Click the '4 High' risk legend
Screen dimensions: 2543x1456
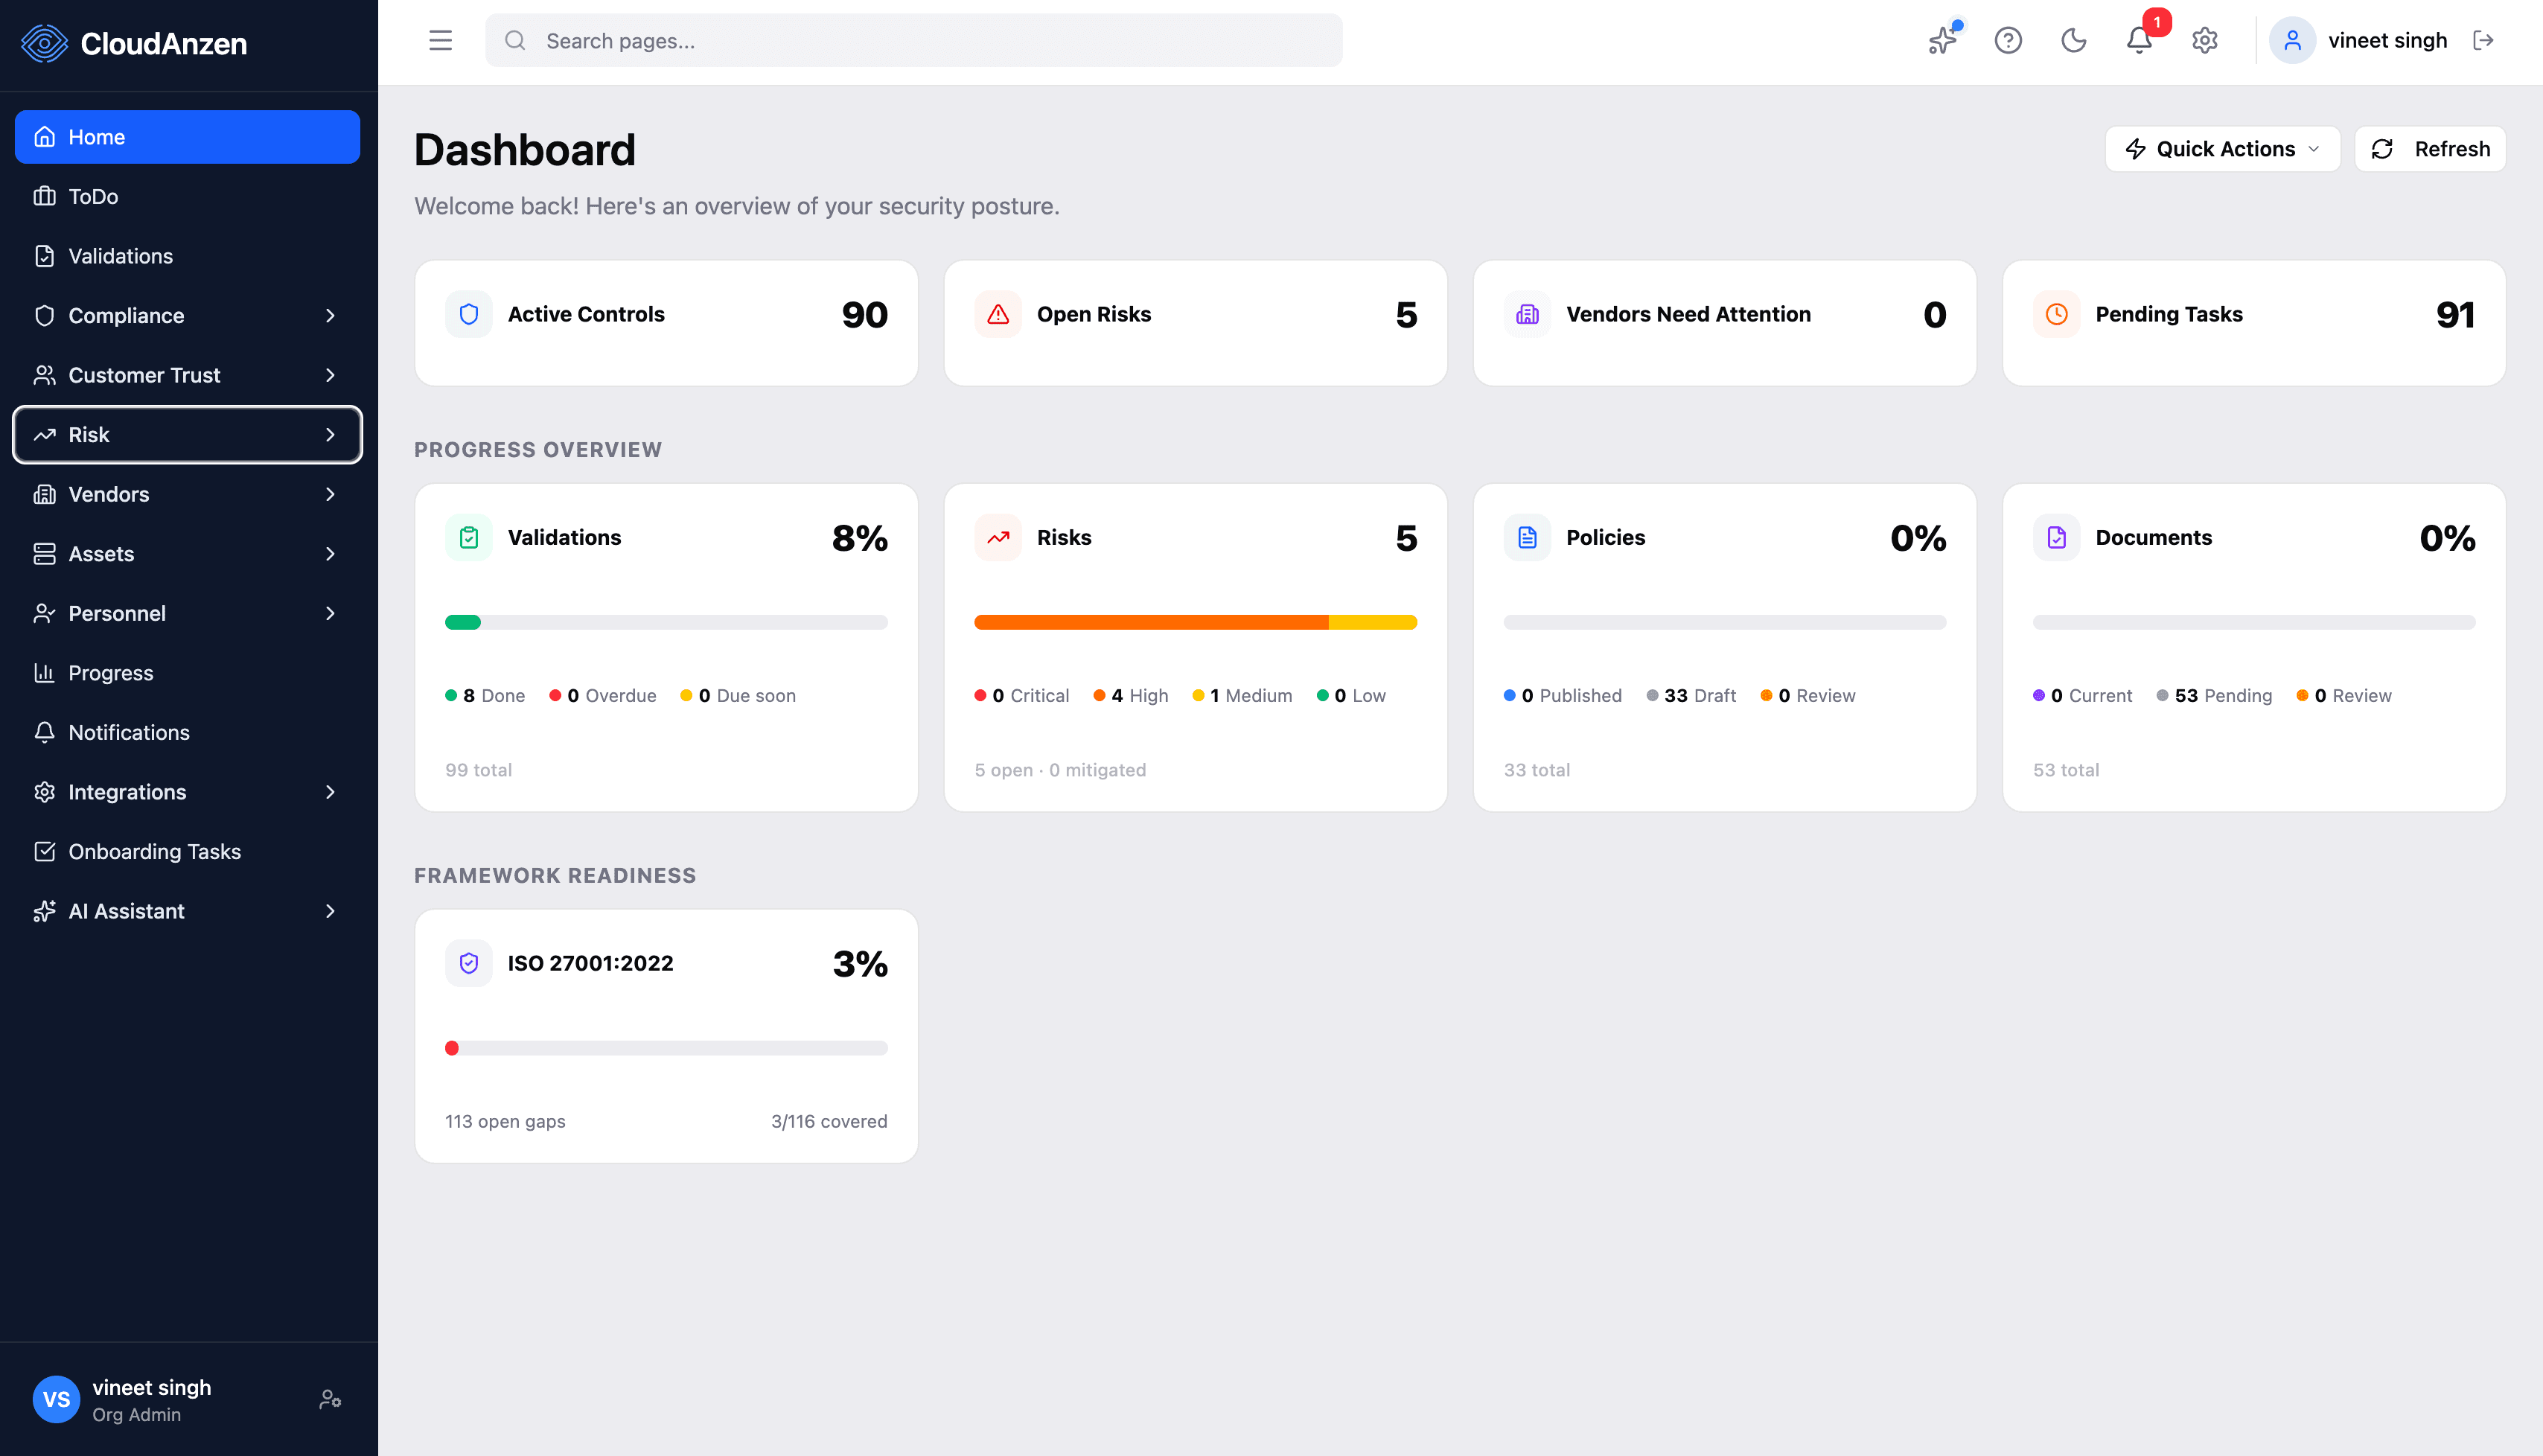pos(1130,696)
